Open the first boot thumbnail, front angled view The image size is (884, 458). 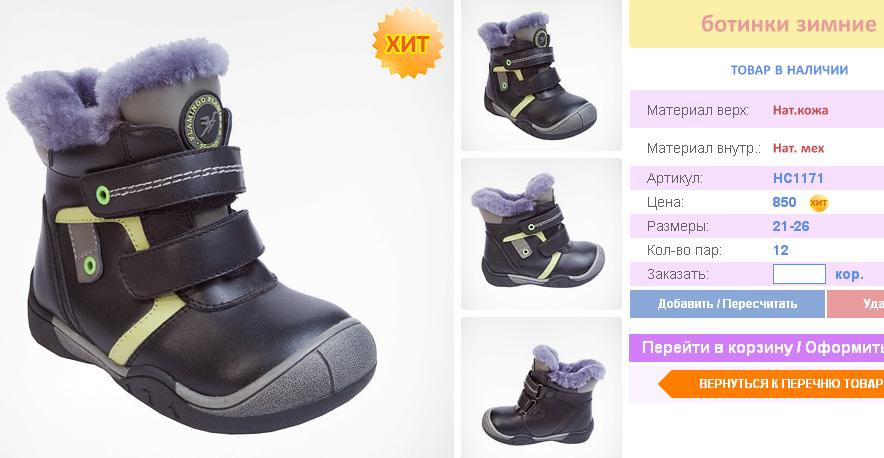(541, 75)
